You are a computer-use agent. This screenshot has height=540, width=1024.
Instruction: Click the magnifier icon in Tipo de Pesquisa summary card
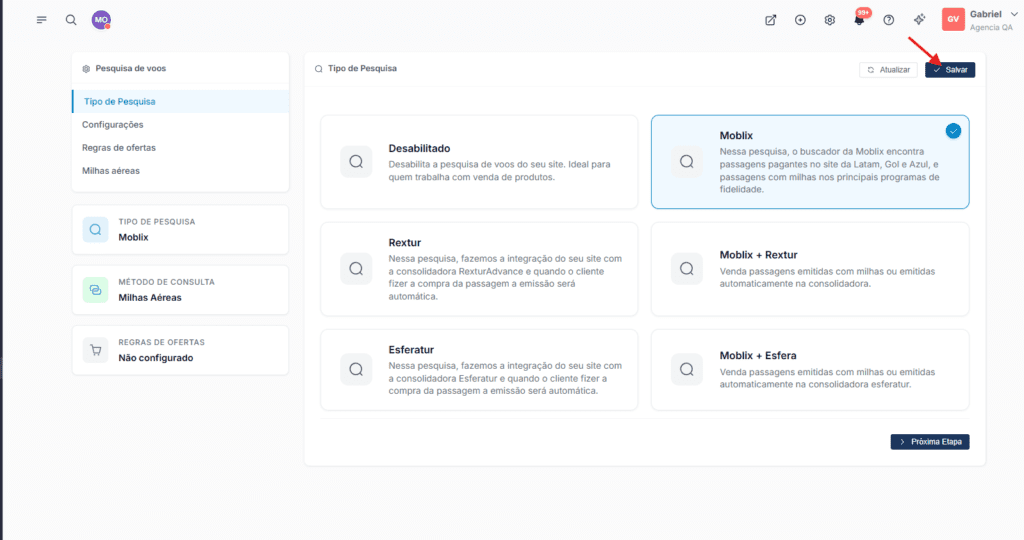coord(95,230)
